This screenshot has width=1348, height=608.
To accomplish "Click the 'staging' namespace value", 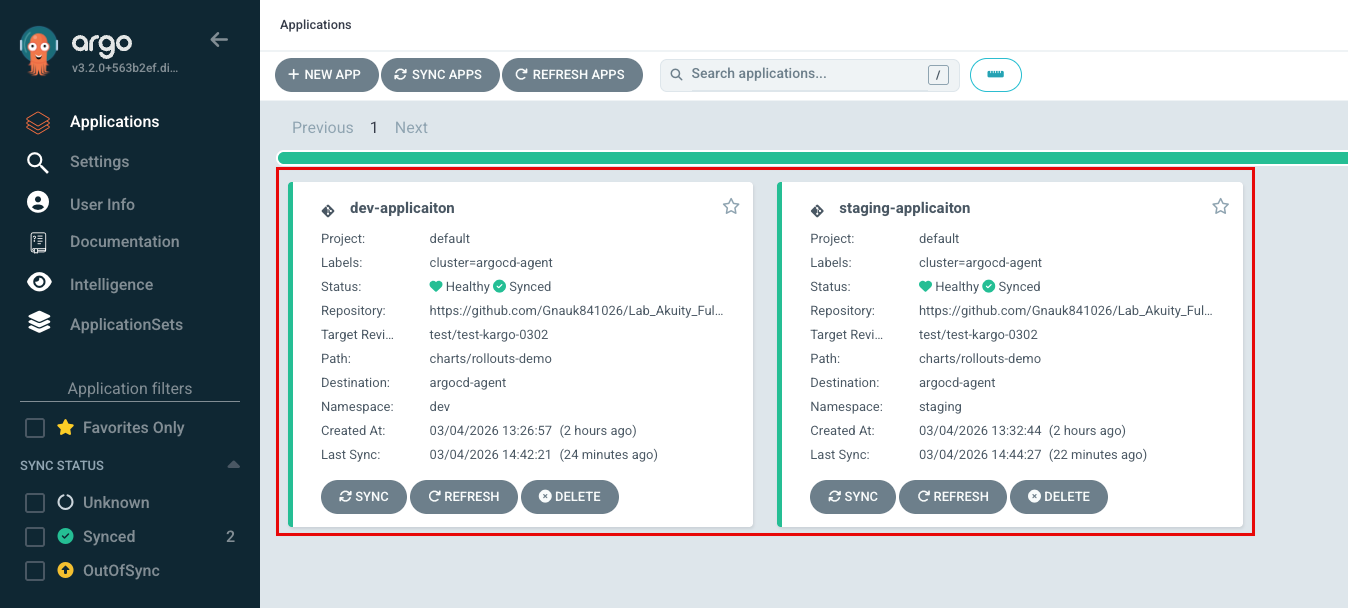I will tap(940, 407).
